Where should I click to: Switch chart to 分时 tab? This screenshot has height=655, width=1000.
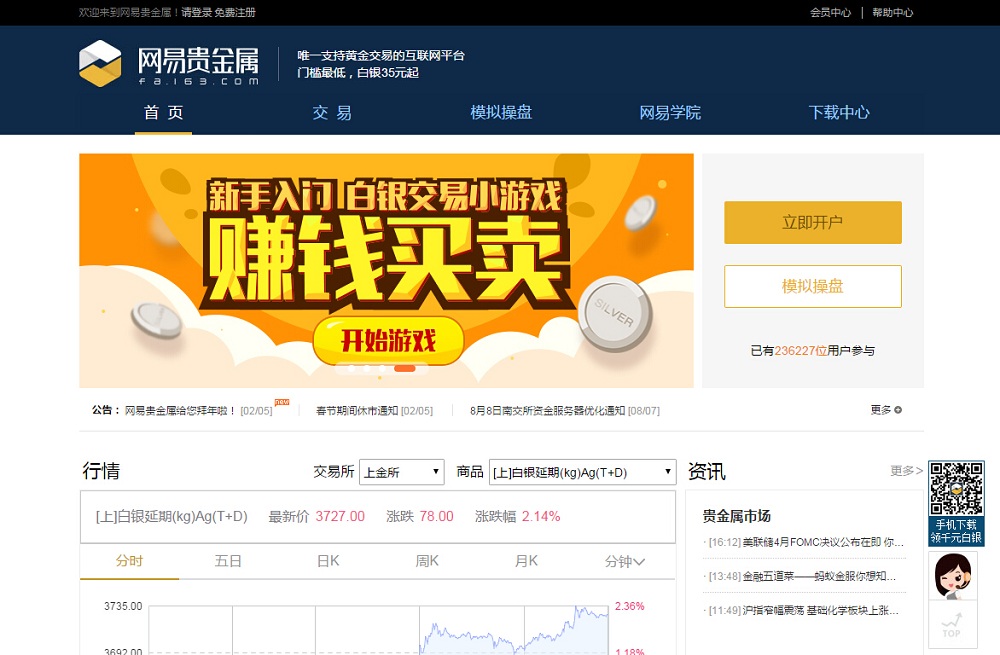click(129, 561)
